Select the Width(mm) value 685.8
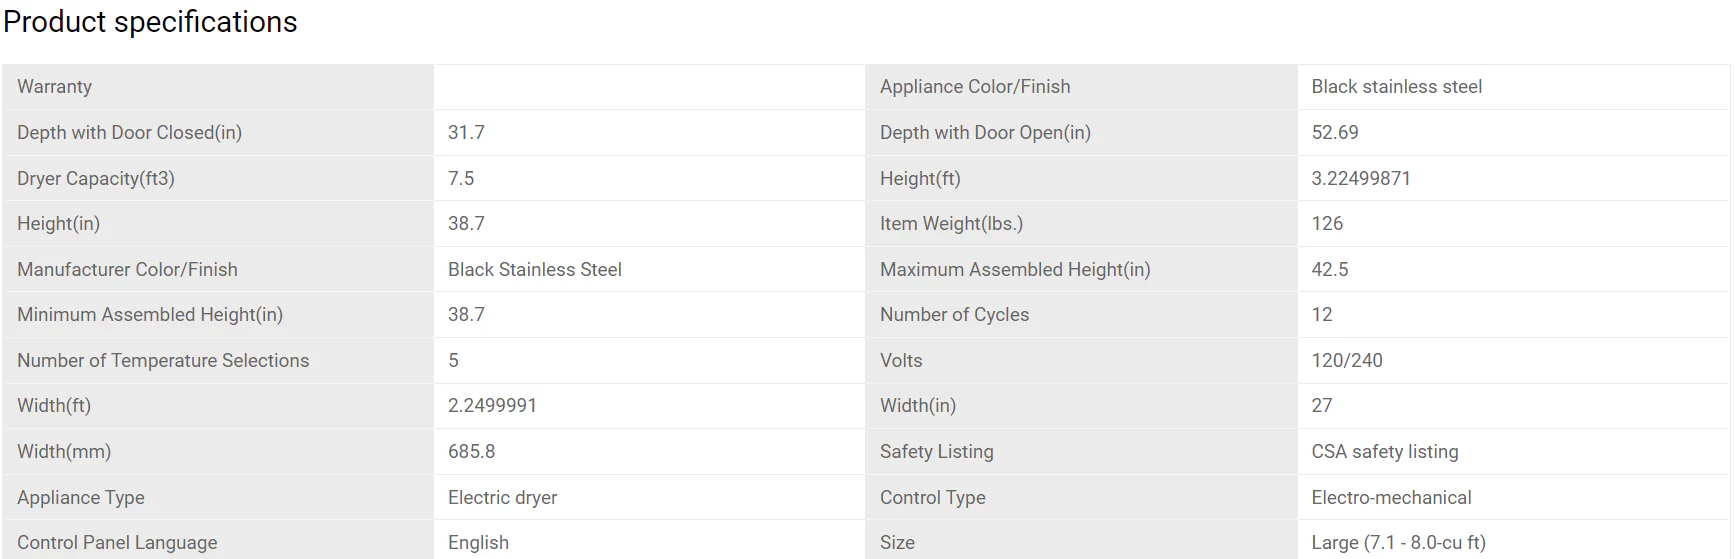The width and height of the screenshot is (1735, 559). click(471, 452)
